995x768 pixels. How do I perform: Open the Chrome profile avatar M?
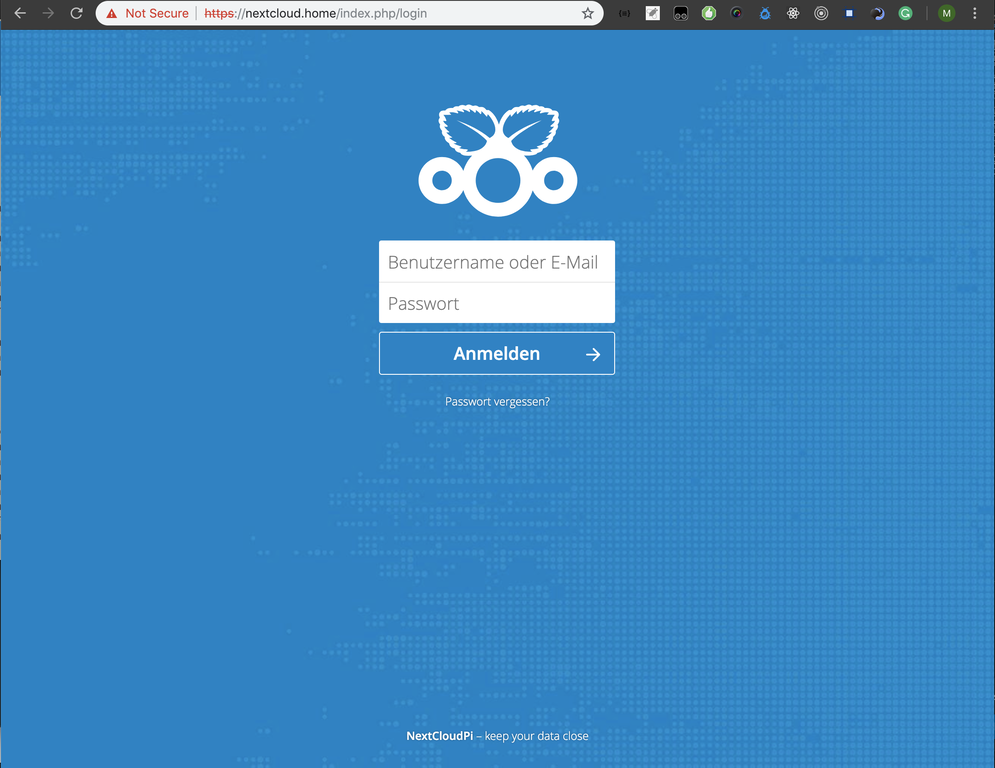click(x=946, y=13)
